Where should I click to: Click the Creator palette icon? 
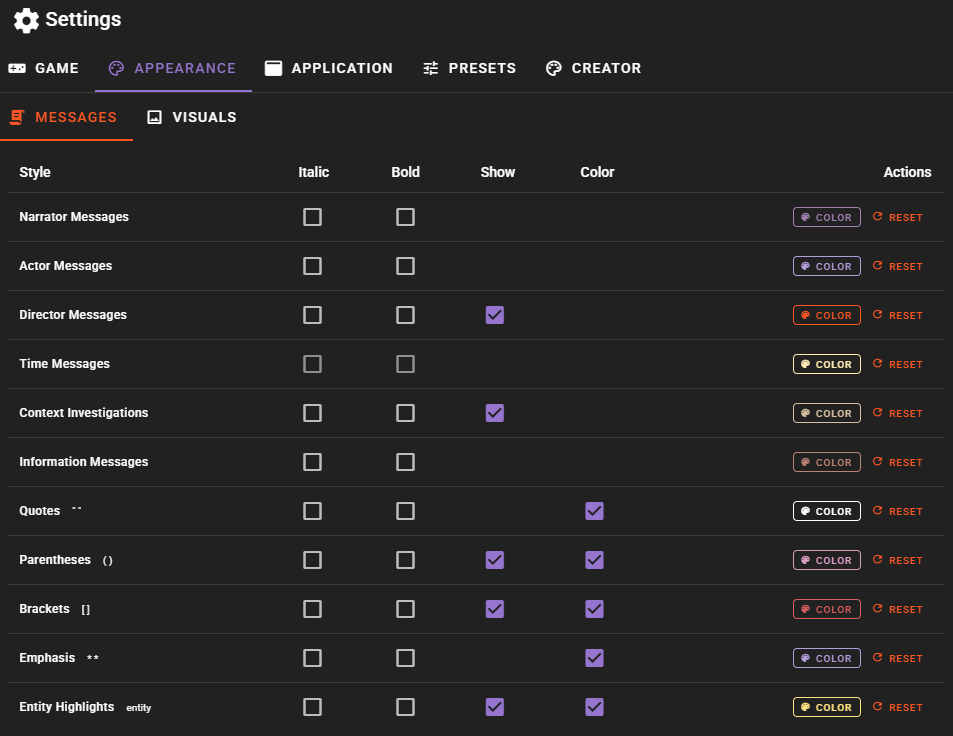pos(554,68)
